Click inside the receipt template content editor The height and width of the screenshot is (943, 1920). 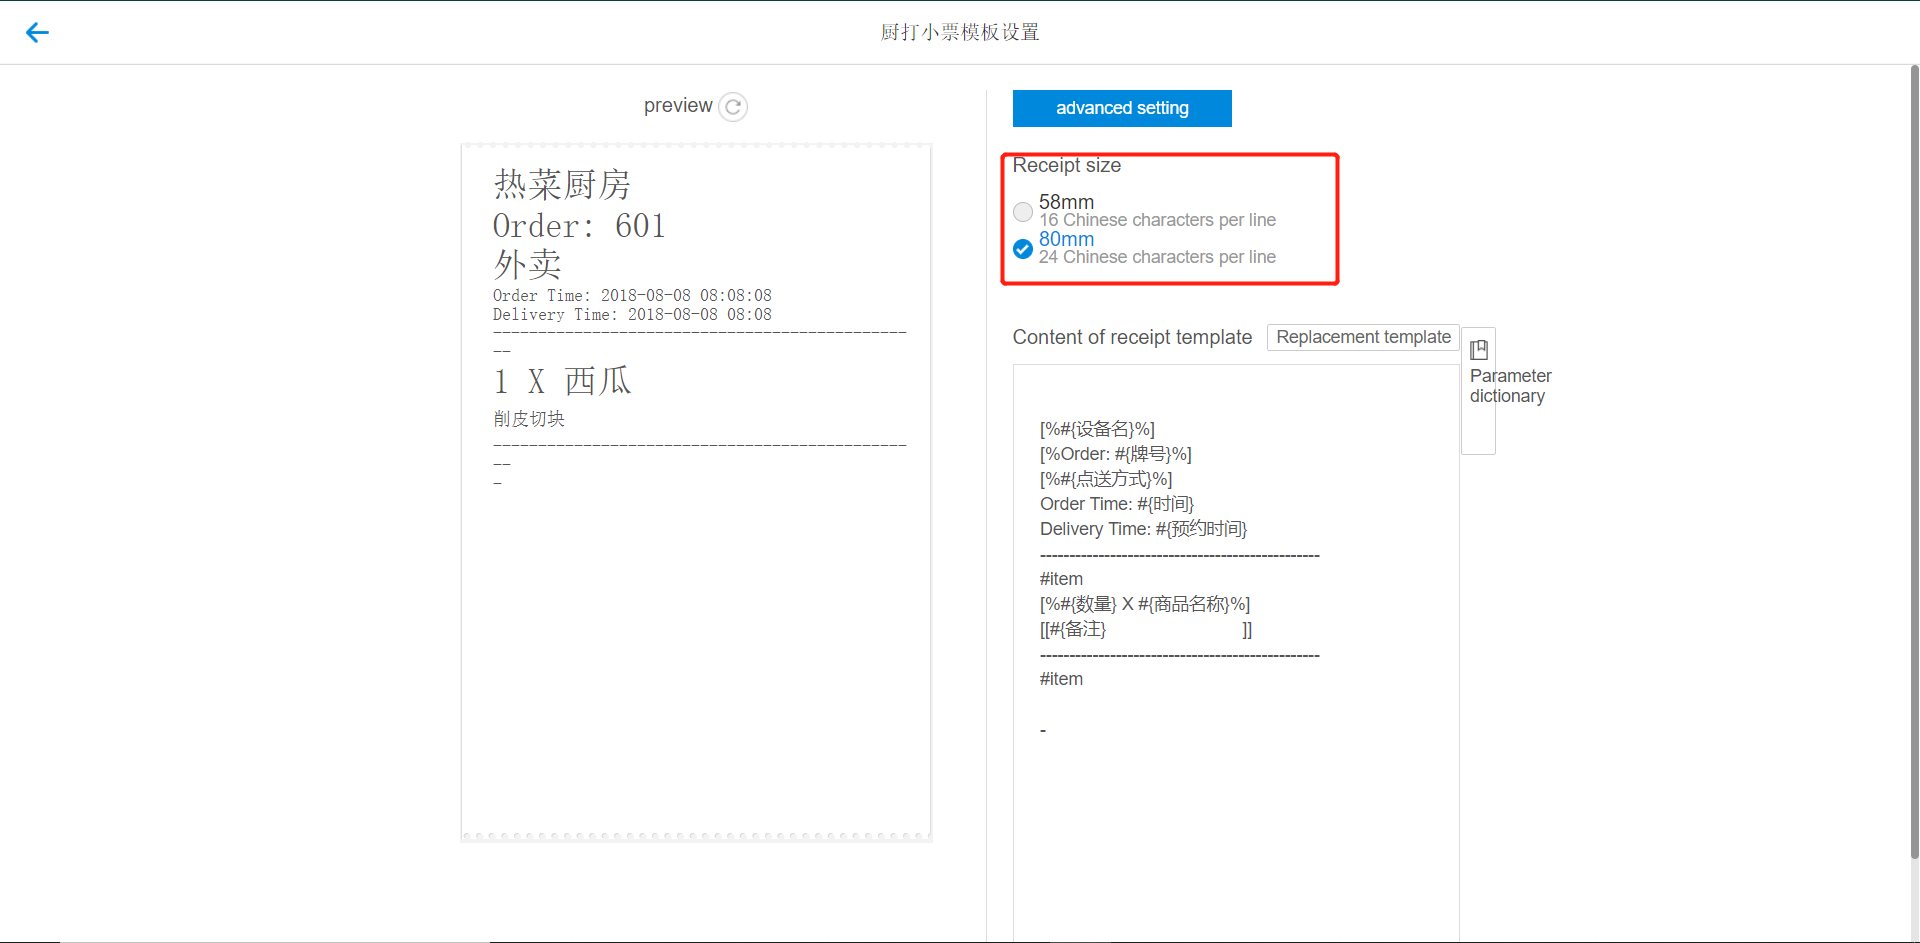coord(1236,653)
